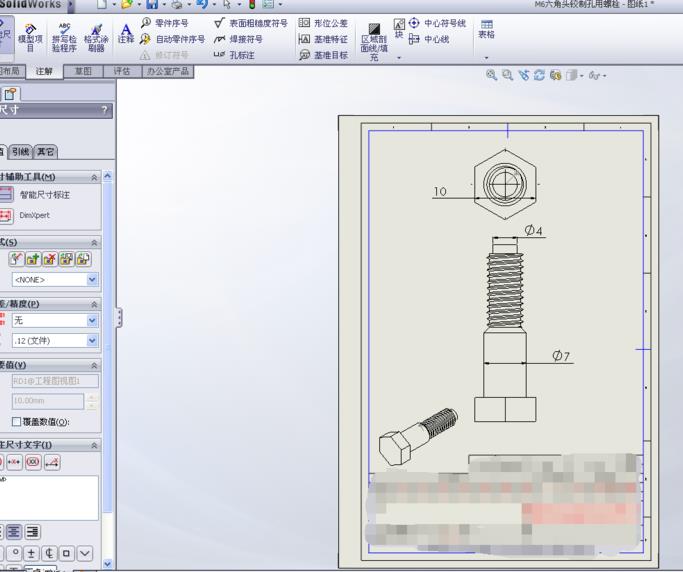Click the Zoom to Fit icon
The image size is (683, 572).
pyautogui.click(x=491, y=75)
